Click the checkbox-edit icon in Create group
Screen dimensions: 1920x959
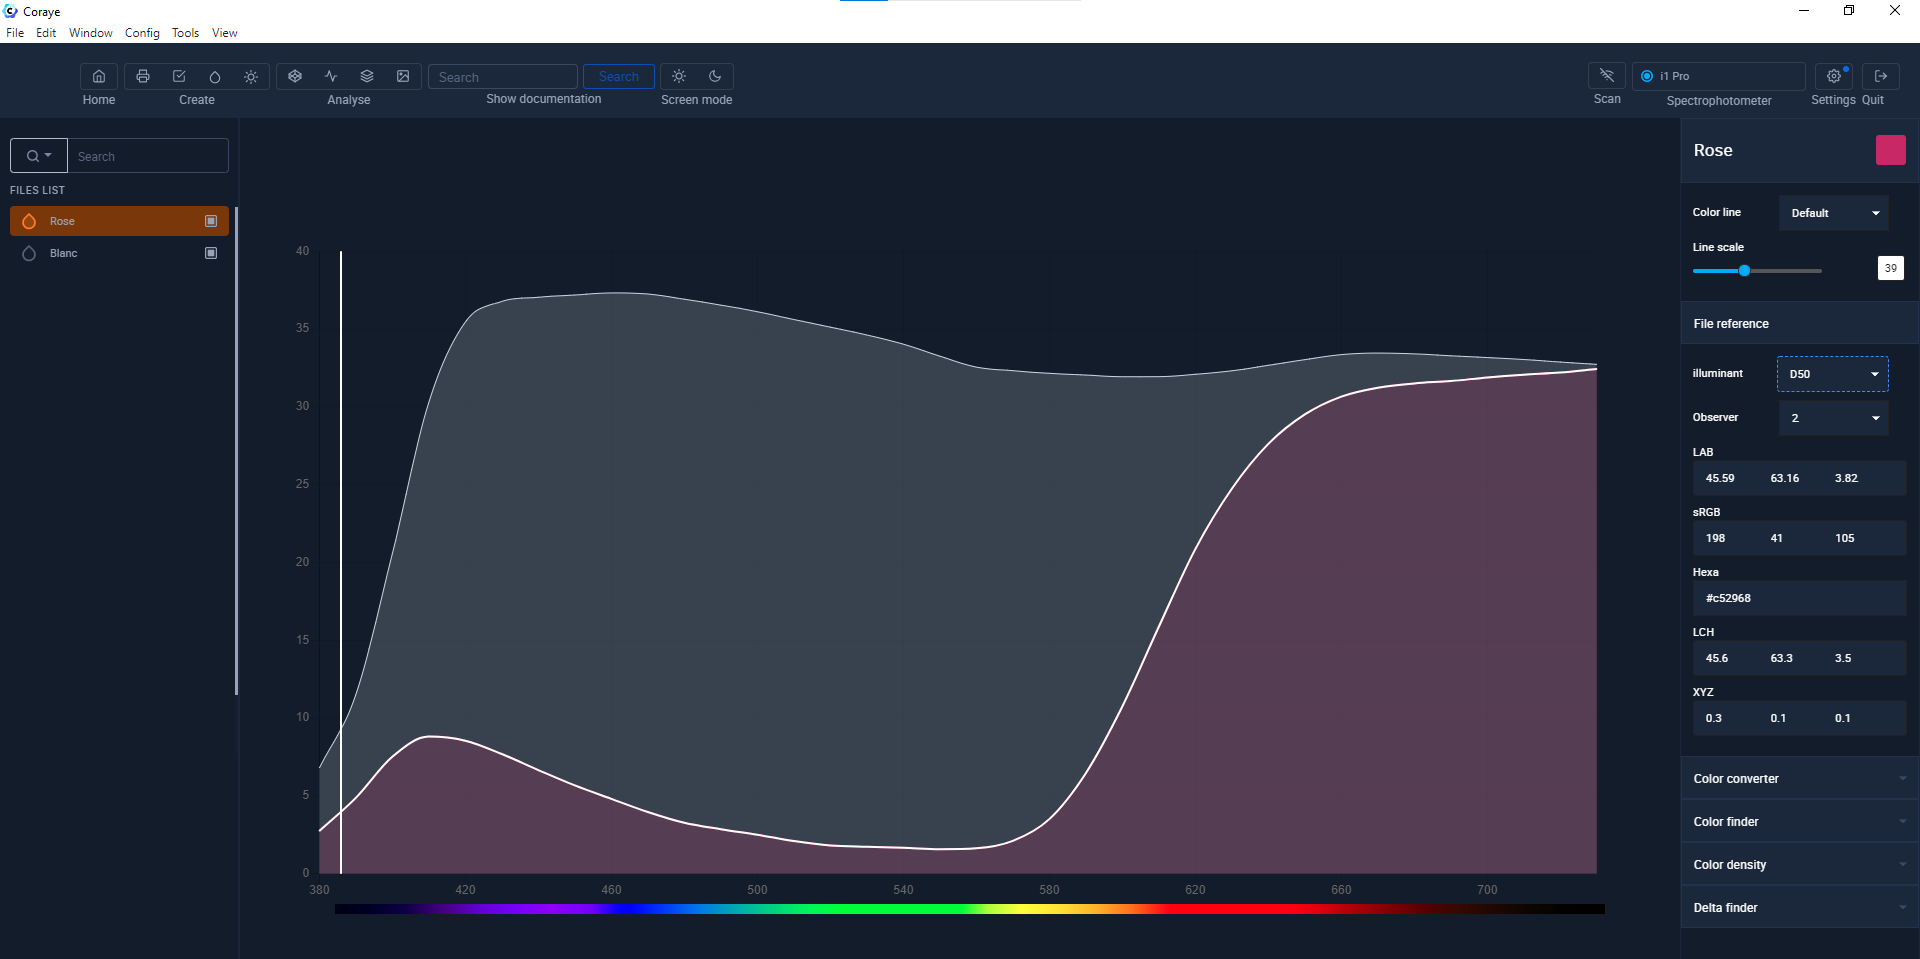179,76
